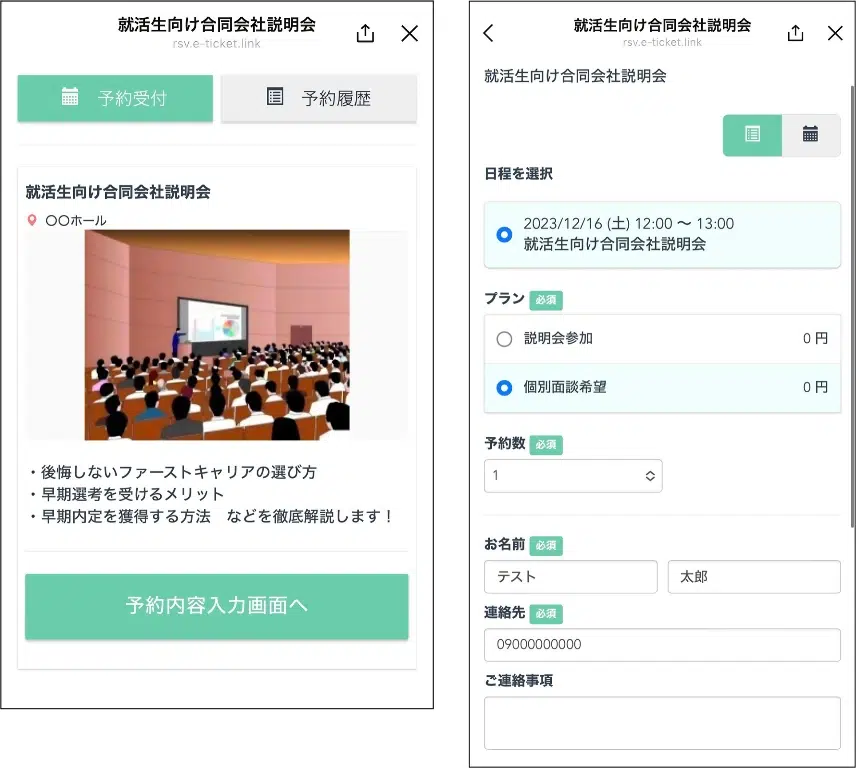Tap the 予約内容入力画面へ button
This screenshot has height=768, width=859.
click(x=217, y=606)
